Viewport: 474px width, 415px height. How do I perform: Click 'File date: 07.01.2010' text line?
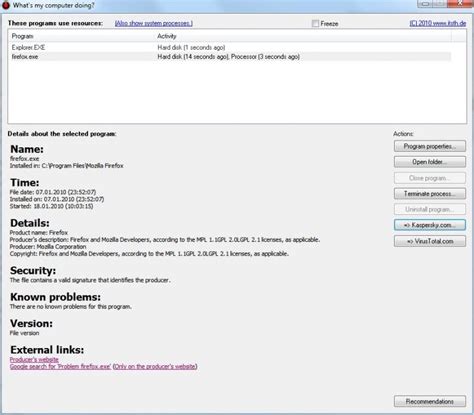(53, 192)
